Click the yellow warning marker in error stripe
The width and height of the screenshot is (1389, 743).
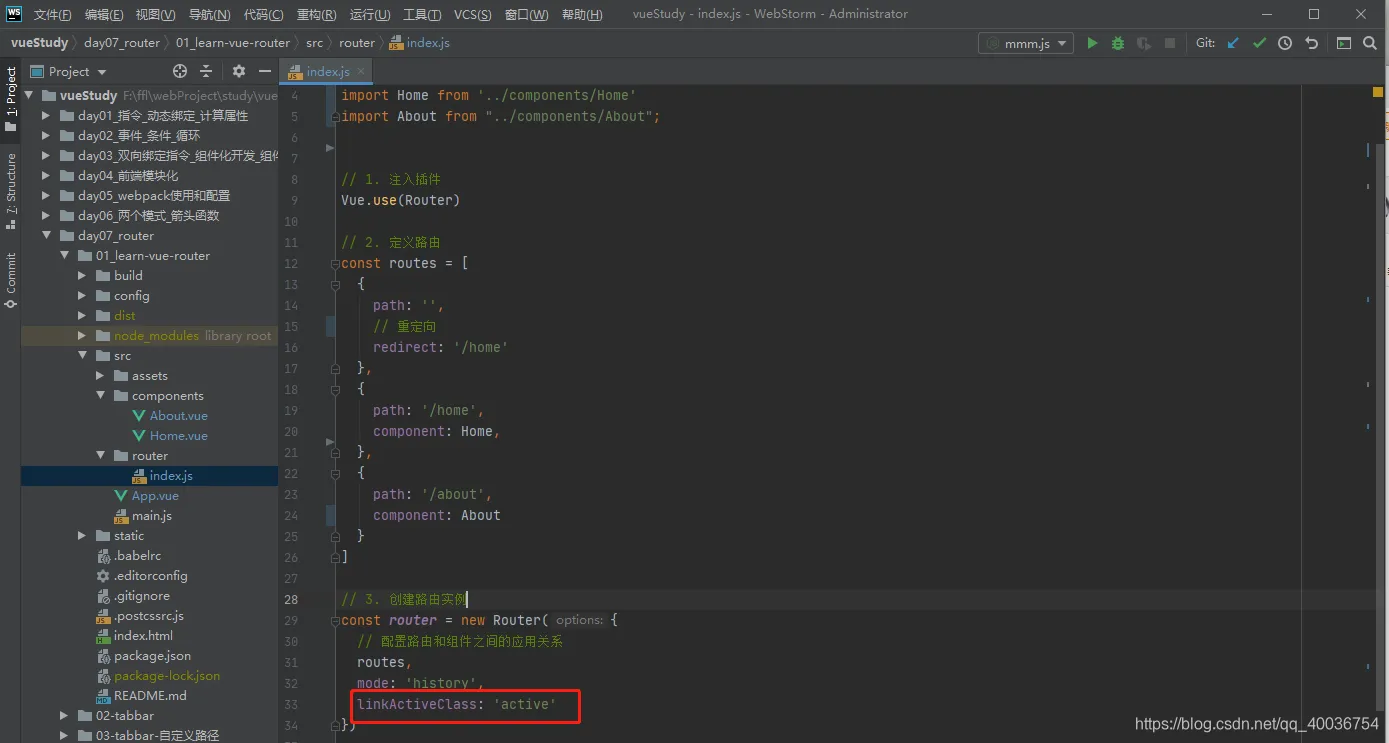pos(1378,92)
